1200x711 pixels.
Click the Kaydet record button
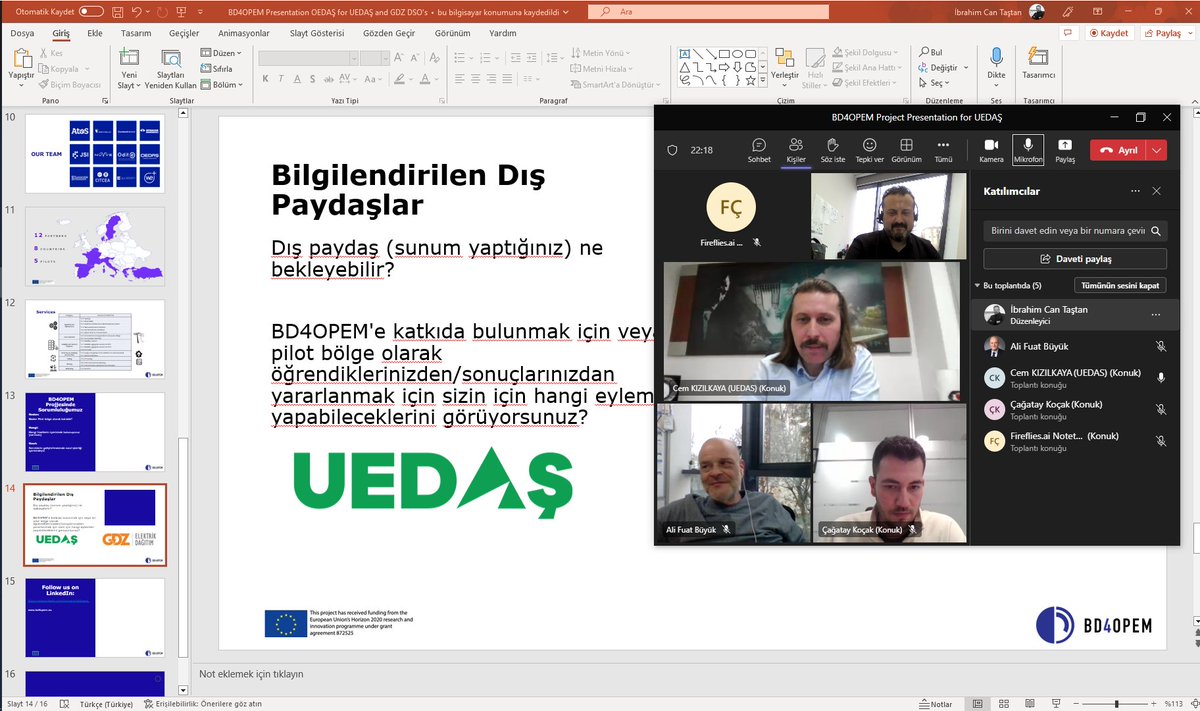tap(1110, 33)
